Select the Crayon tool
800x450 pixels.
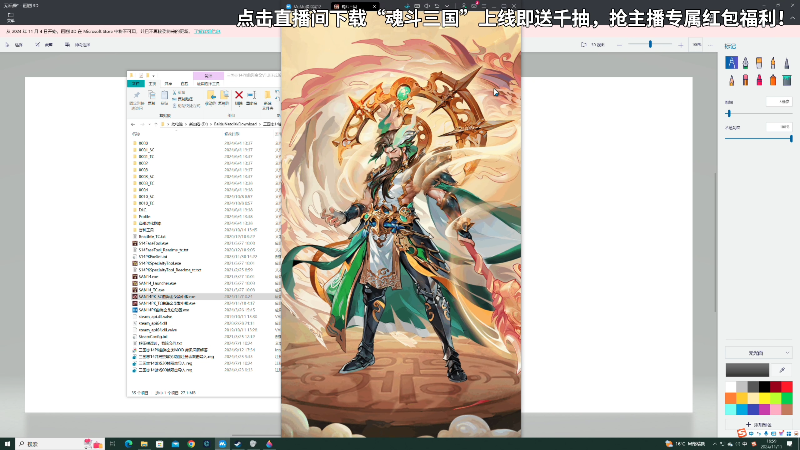point(759,80)
